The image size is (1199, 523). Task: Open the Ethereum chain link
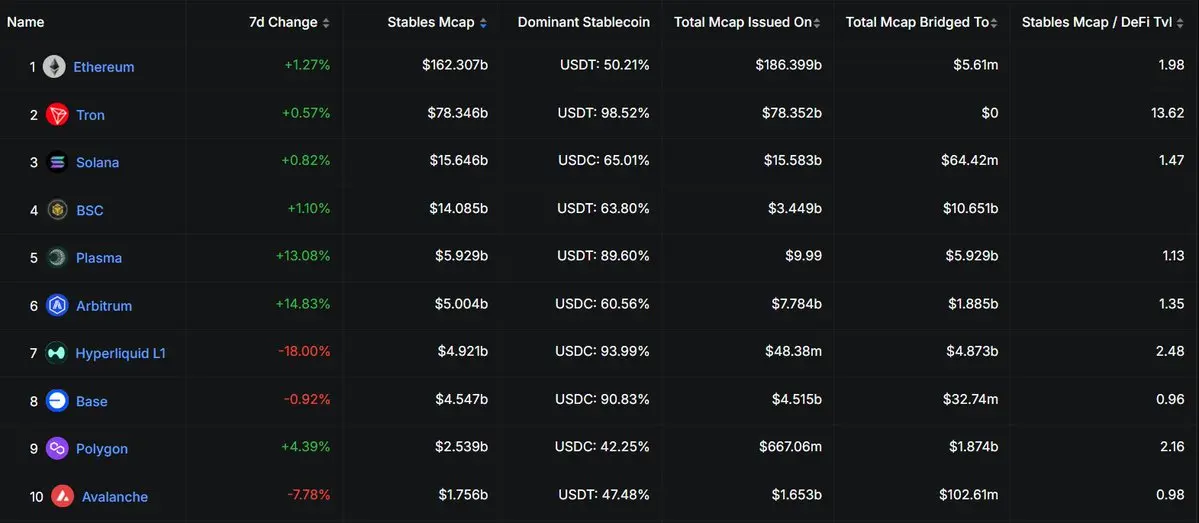[104, 67]
